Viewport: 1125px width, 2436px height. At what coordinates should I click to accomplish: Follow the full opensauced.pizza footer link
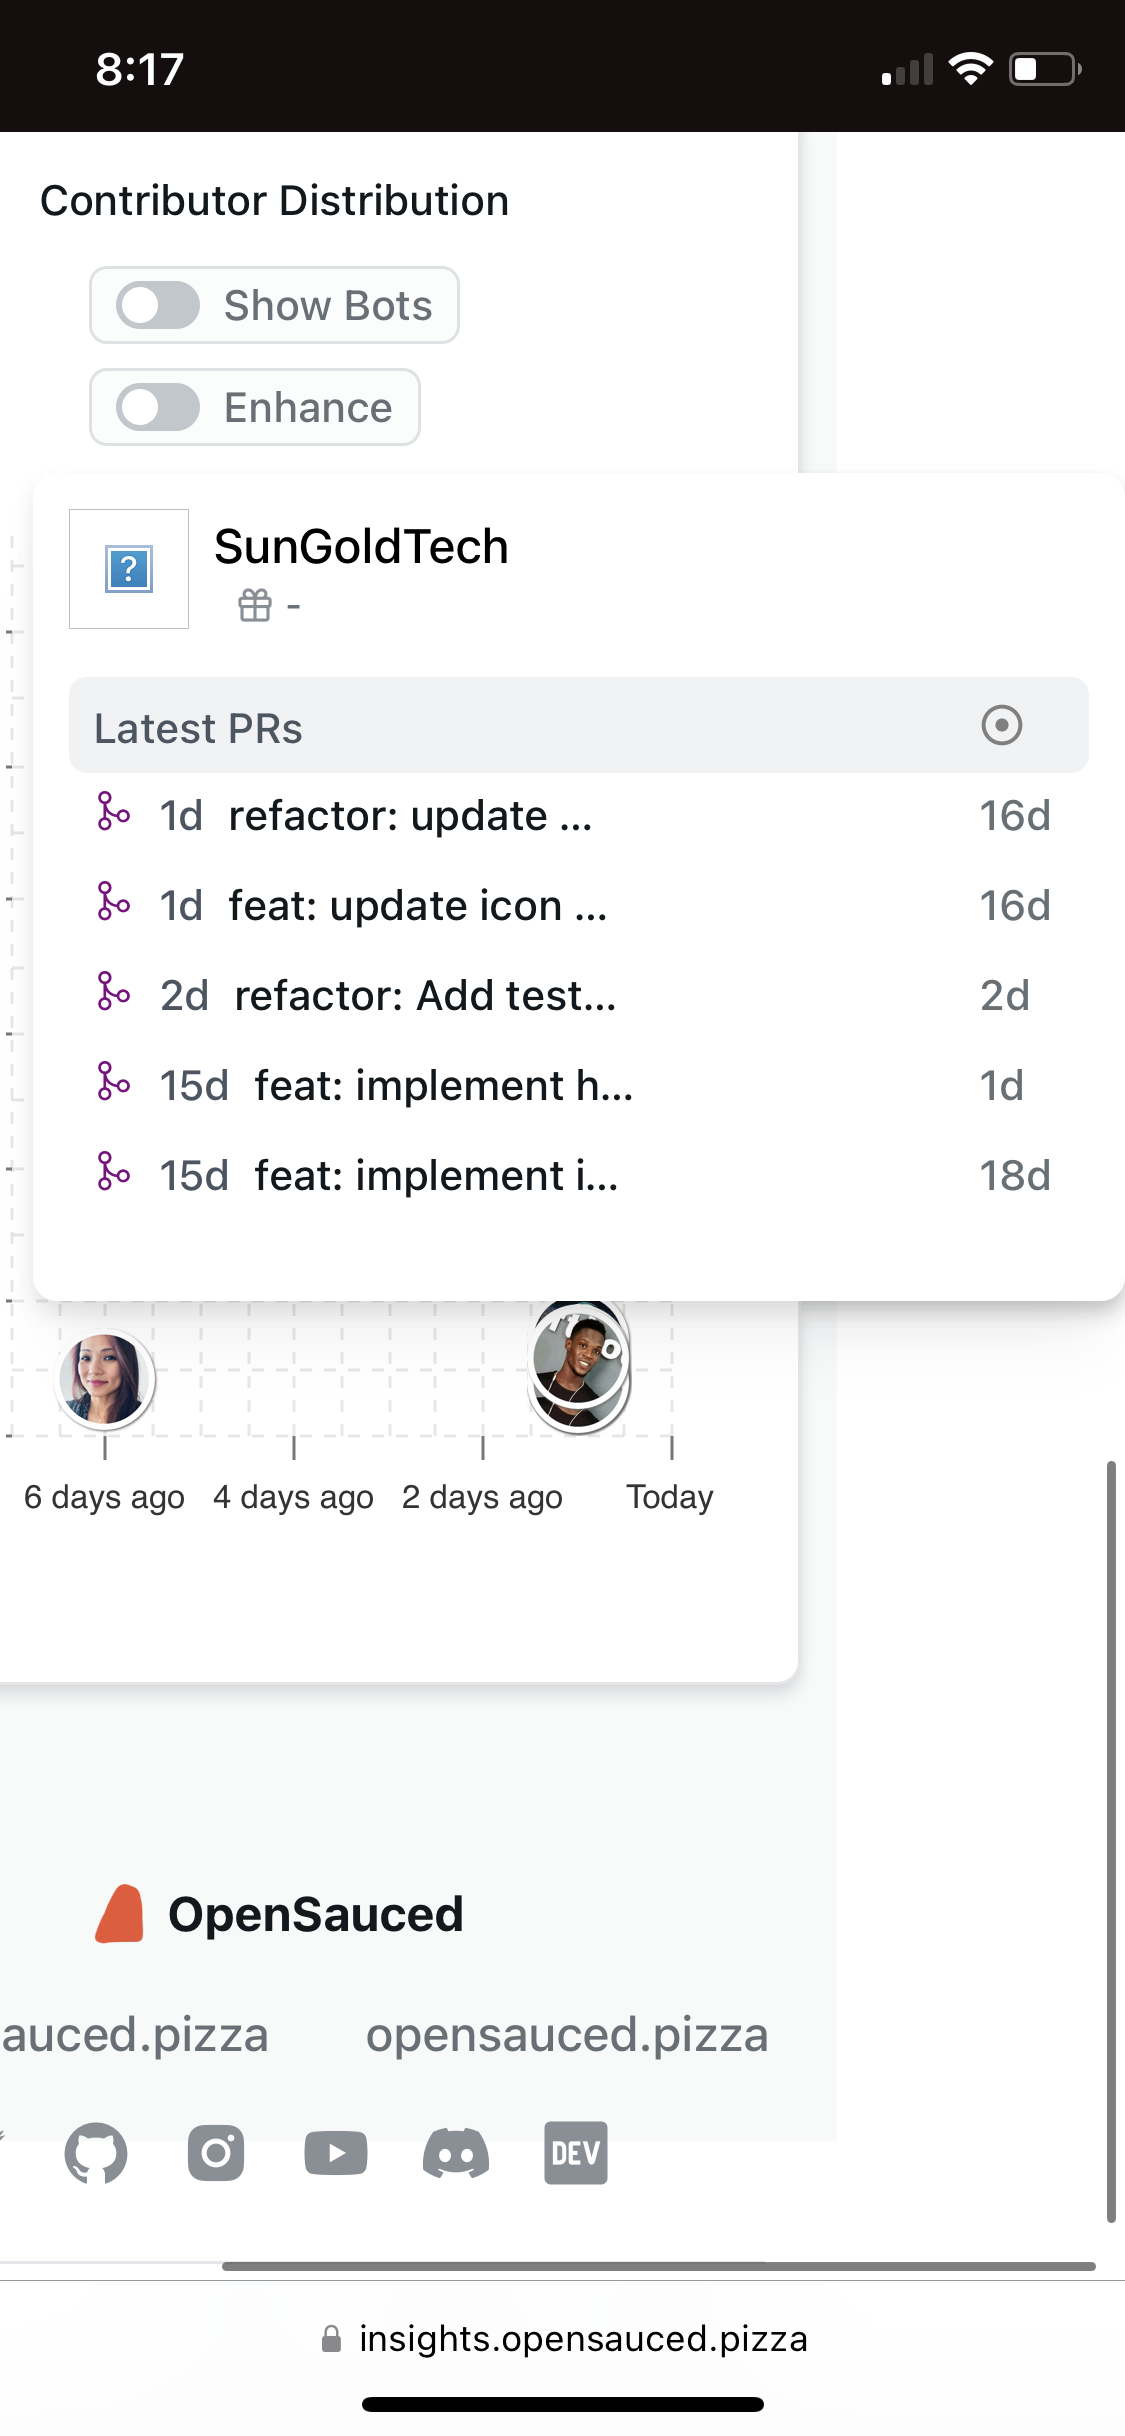click(x=567, y=2035)
